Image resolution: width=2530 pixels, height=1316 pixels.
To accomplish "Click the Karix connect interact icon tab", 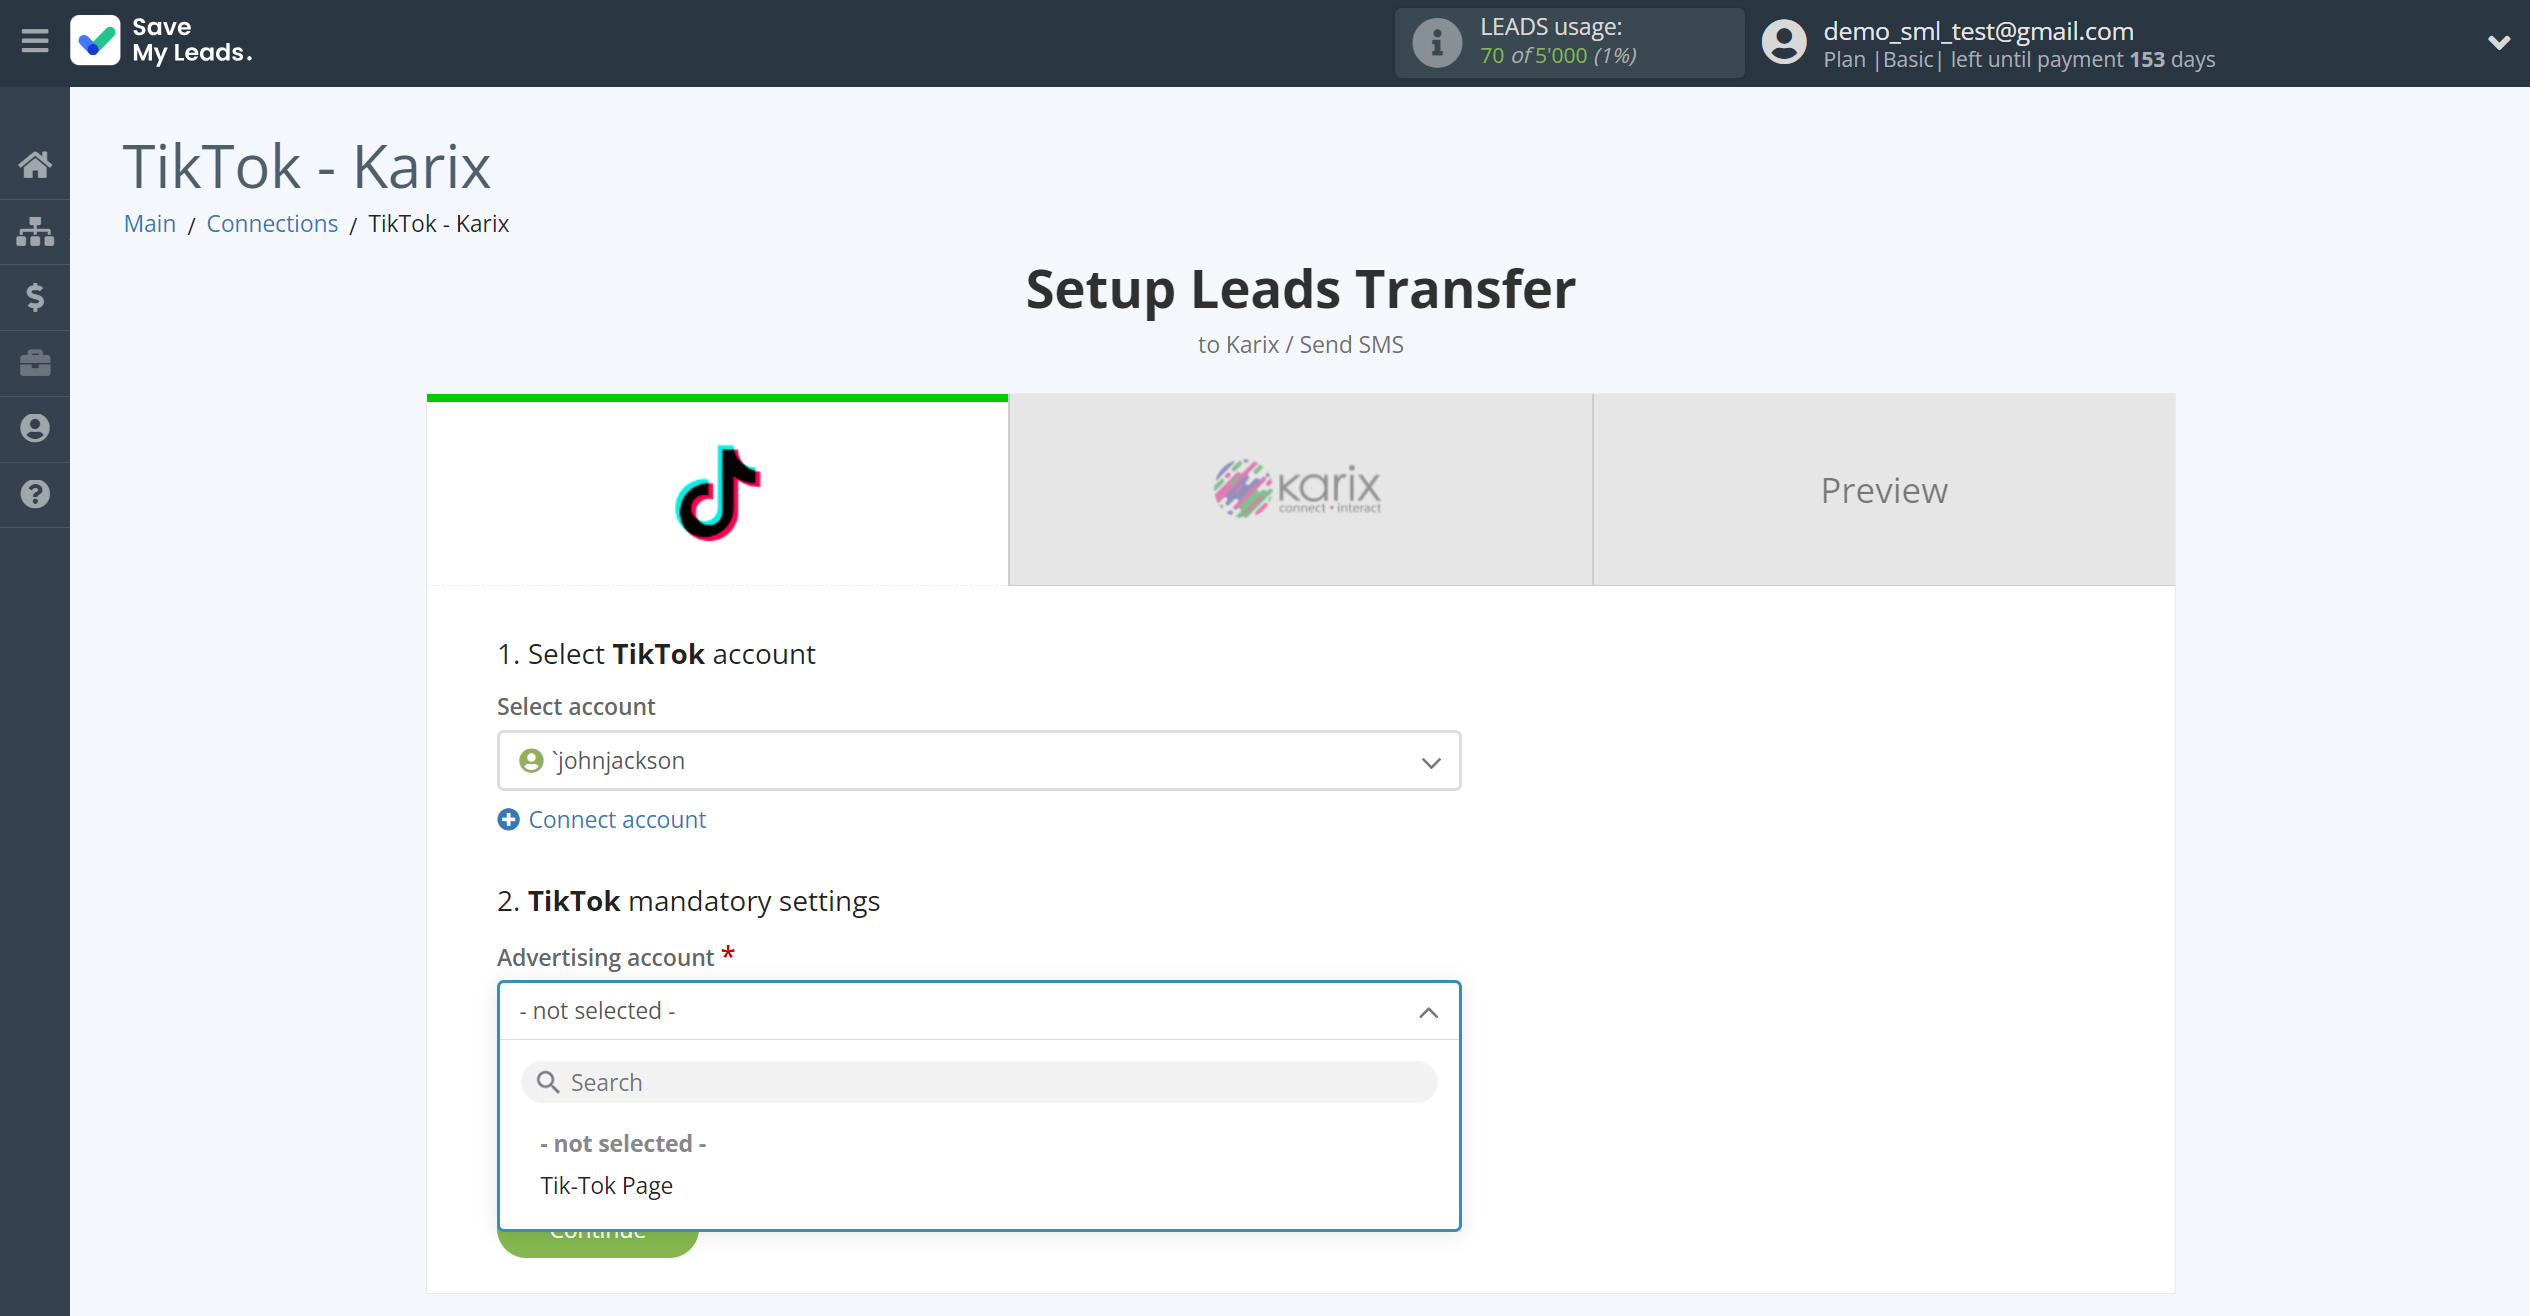I will pos(1300,491).
